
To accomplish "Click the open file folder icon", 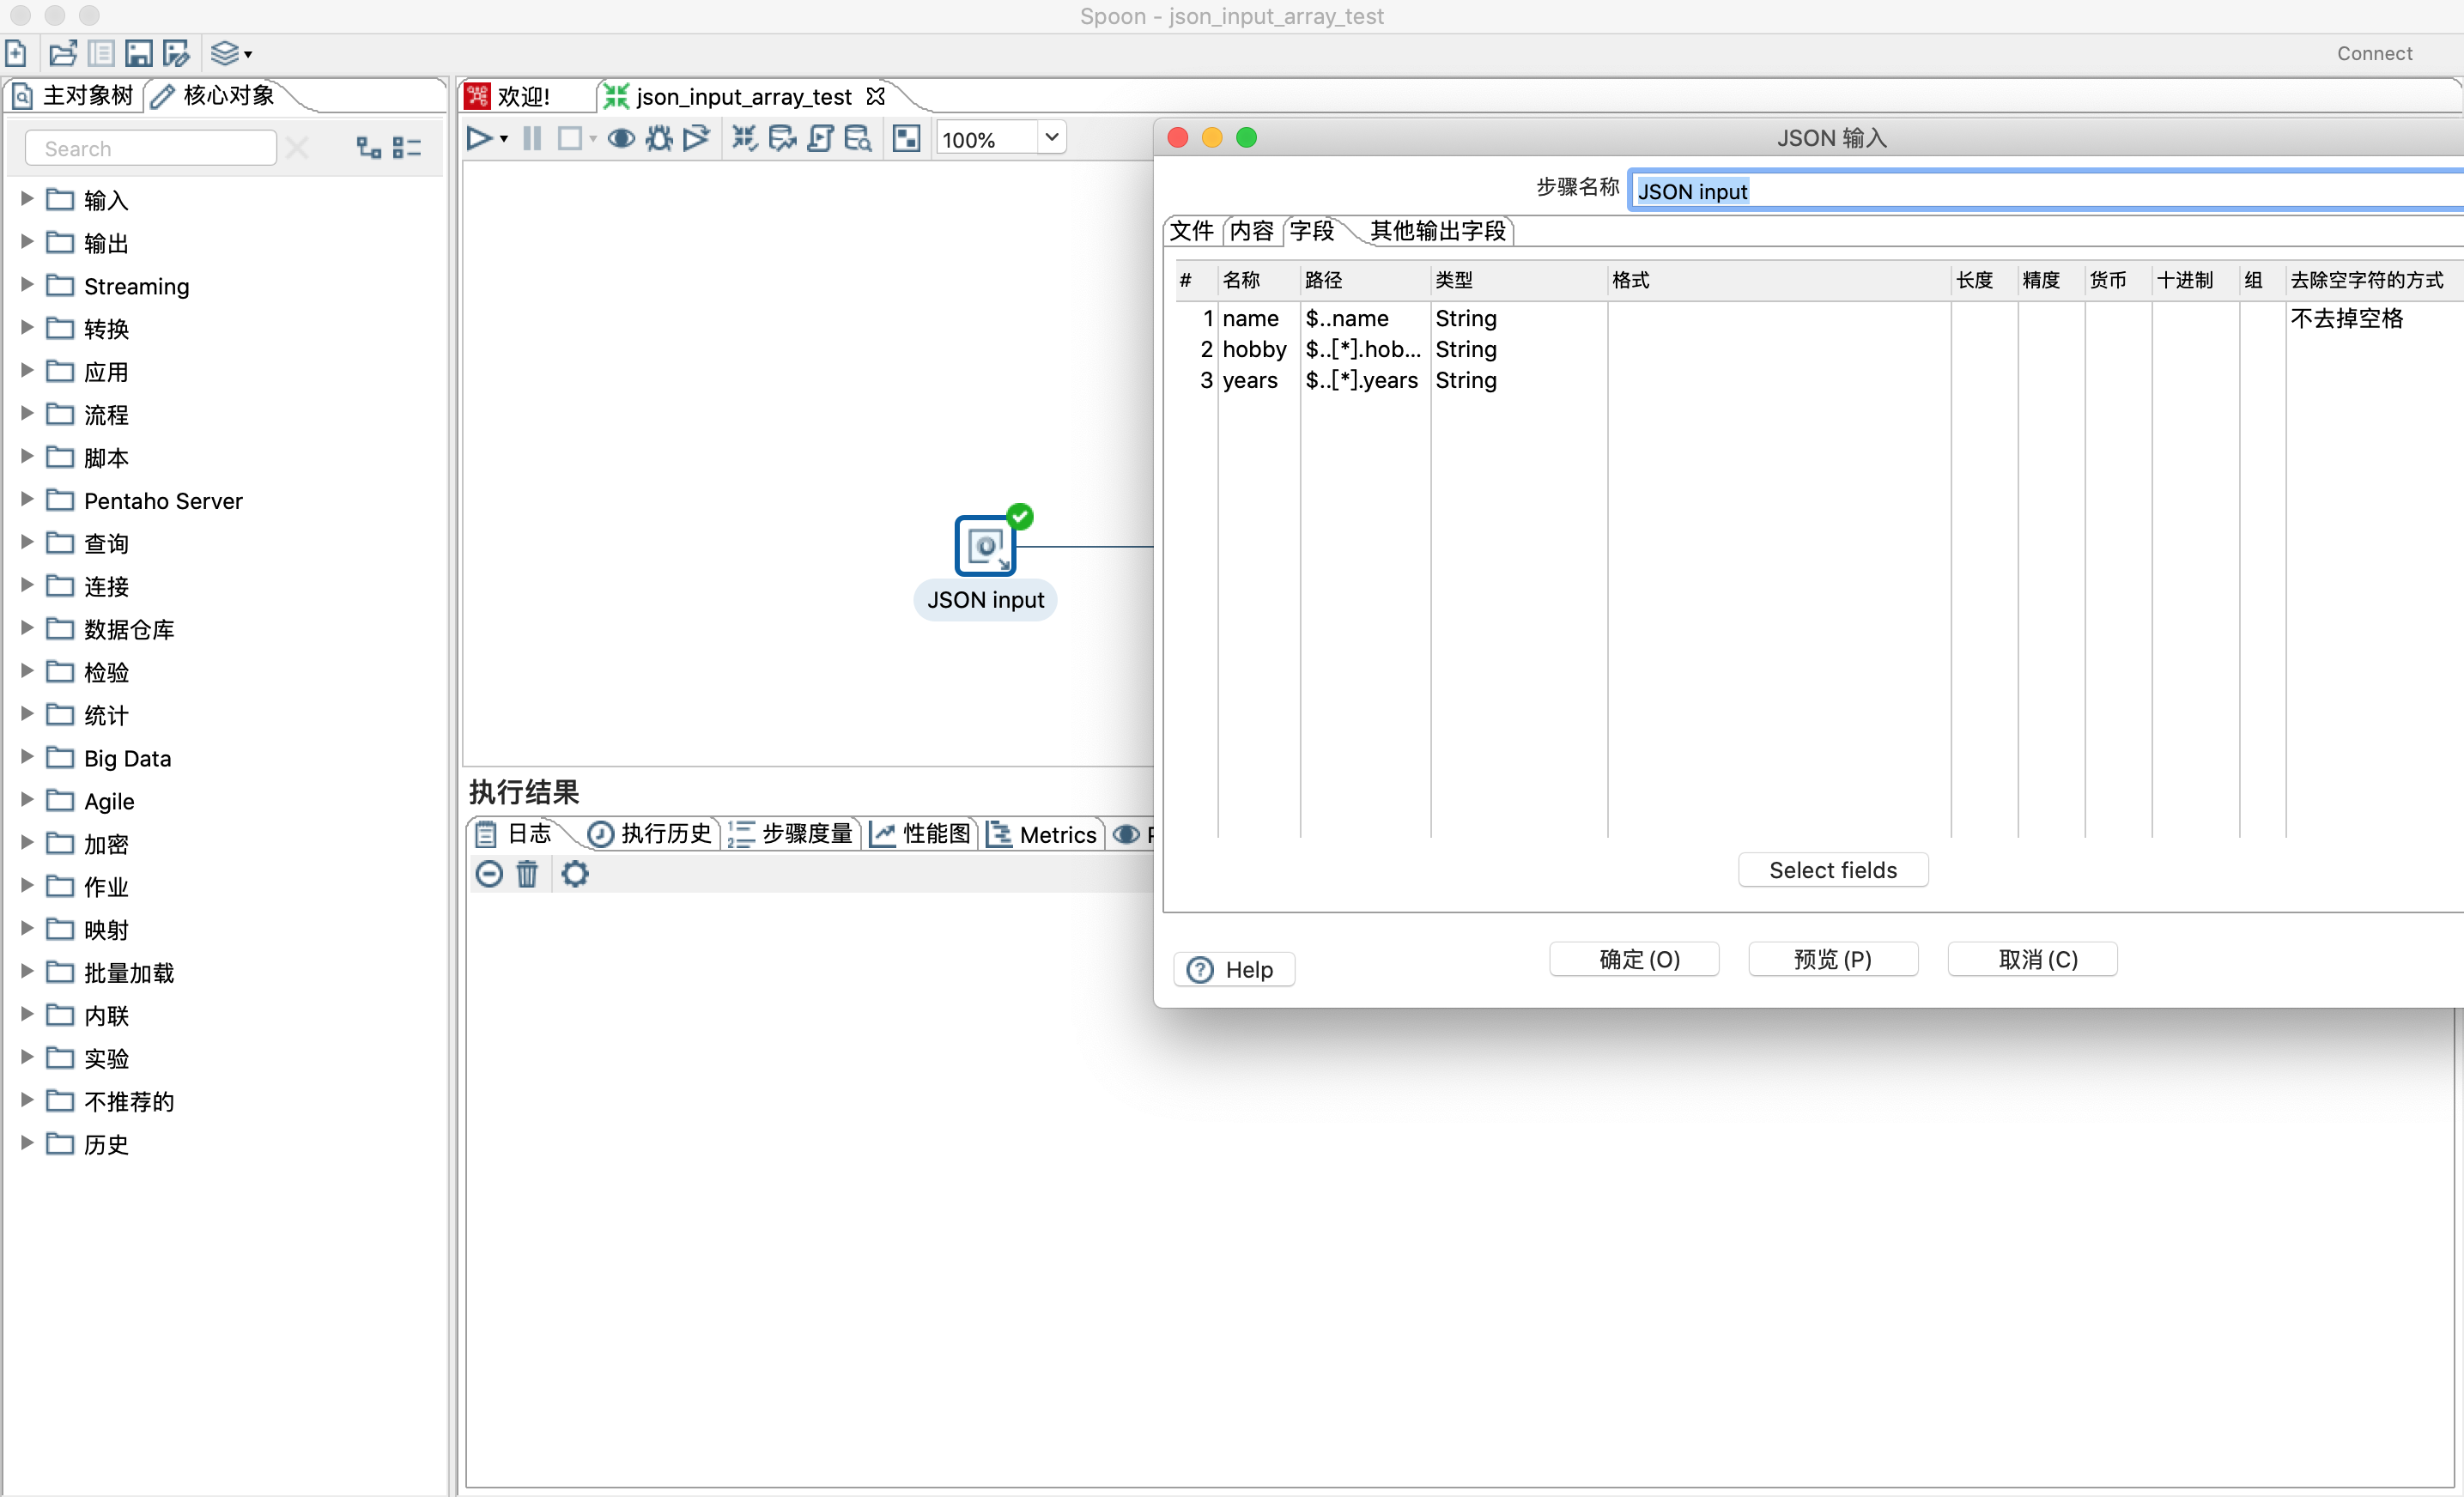I will (62, 53).
